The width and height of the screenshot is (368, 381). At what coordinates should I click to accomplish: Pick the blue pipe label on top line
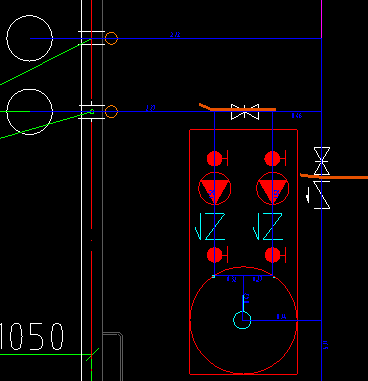pos(175,34)
